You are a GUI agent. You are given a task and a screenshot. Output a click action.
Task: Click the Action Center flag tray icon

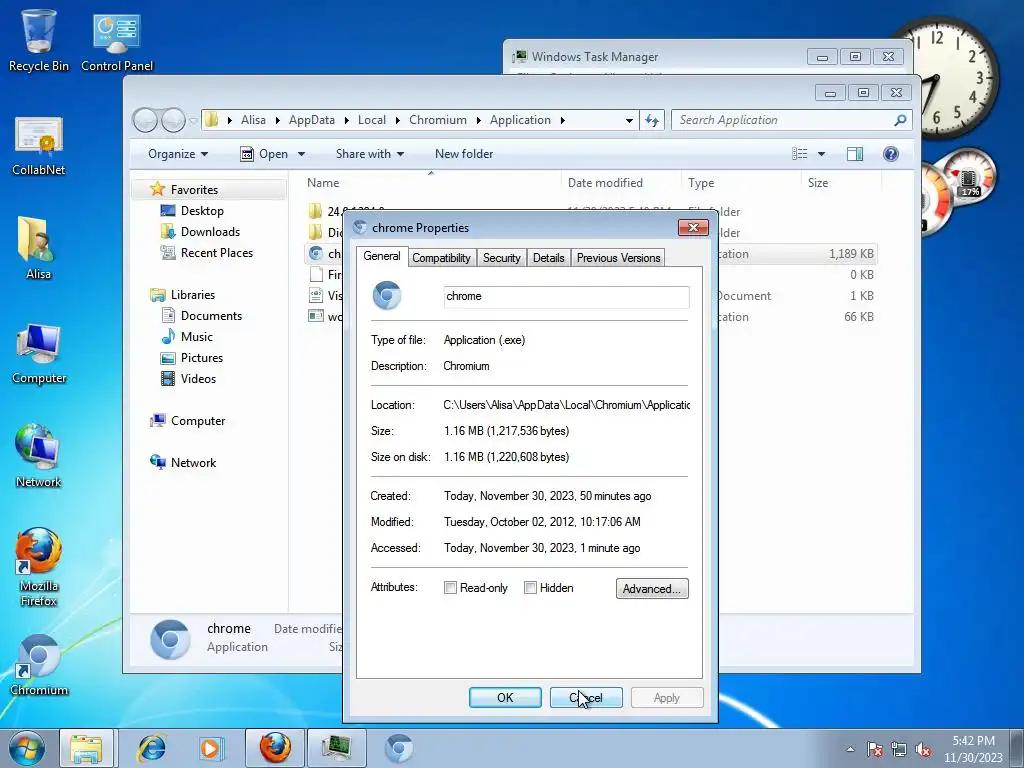(875, 749)
